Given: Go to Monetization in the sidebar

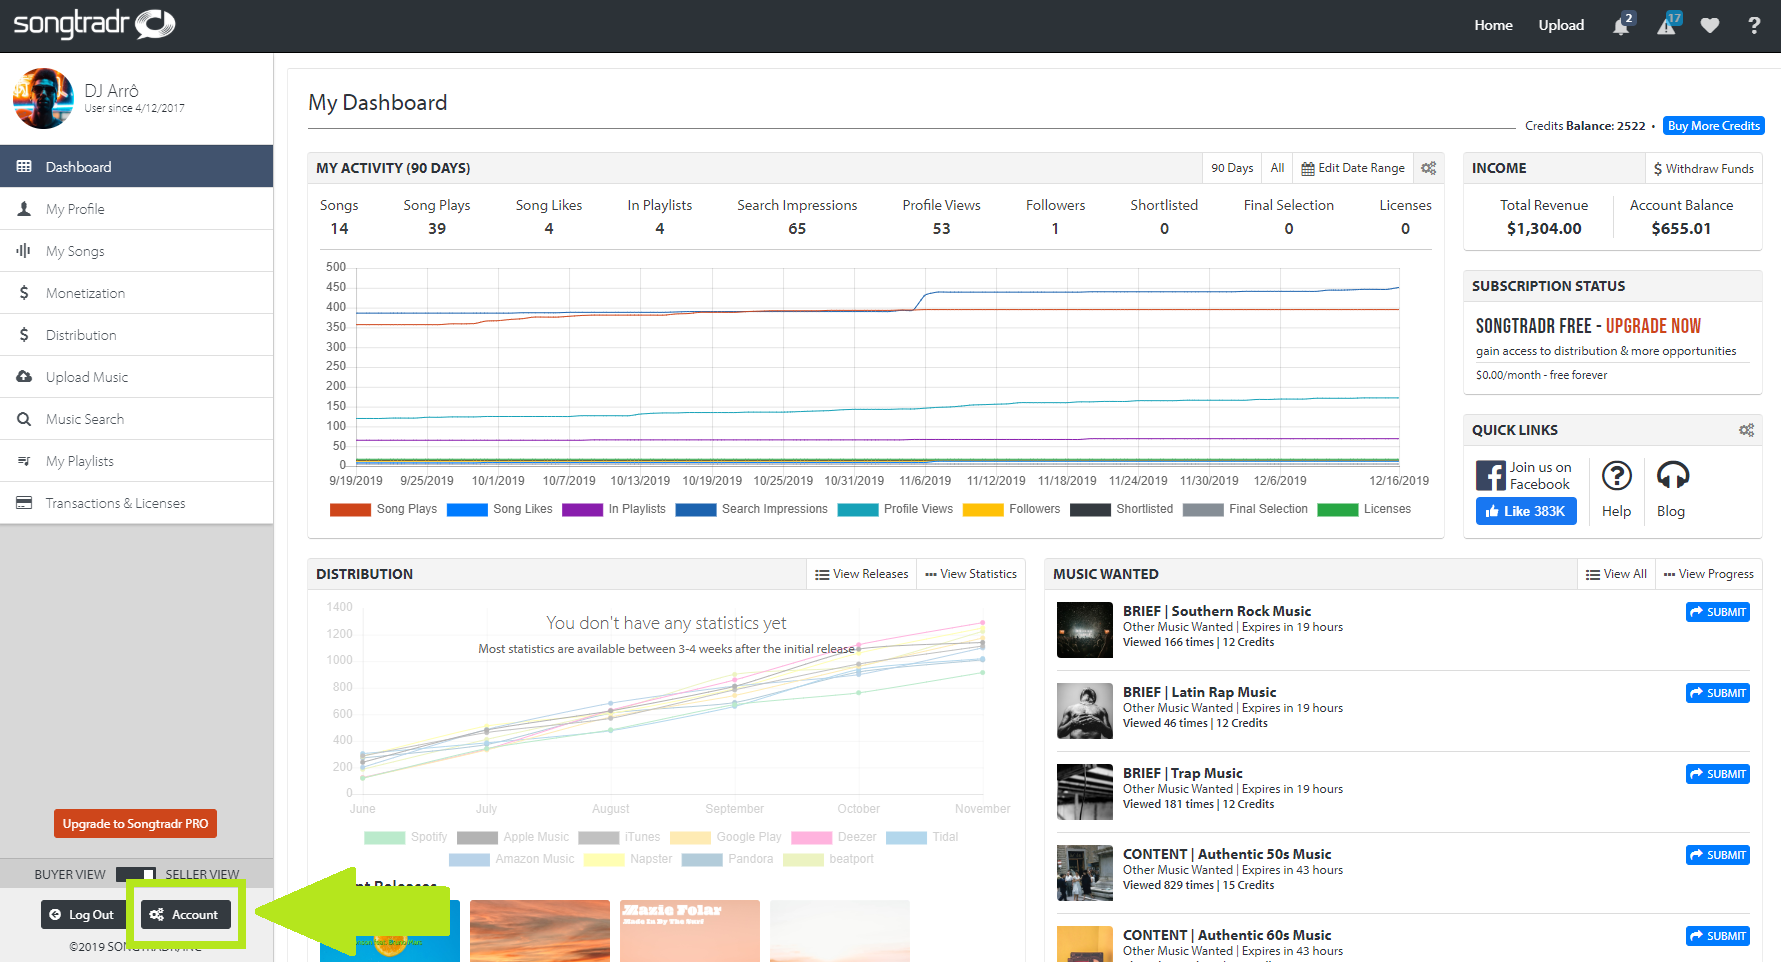Looking at the screenshot, I should (136, 293).
